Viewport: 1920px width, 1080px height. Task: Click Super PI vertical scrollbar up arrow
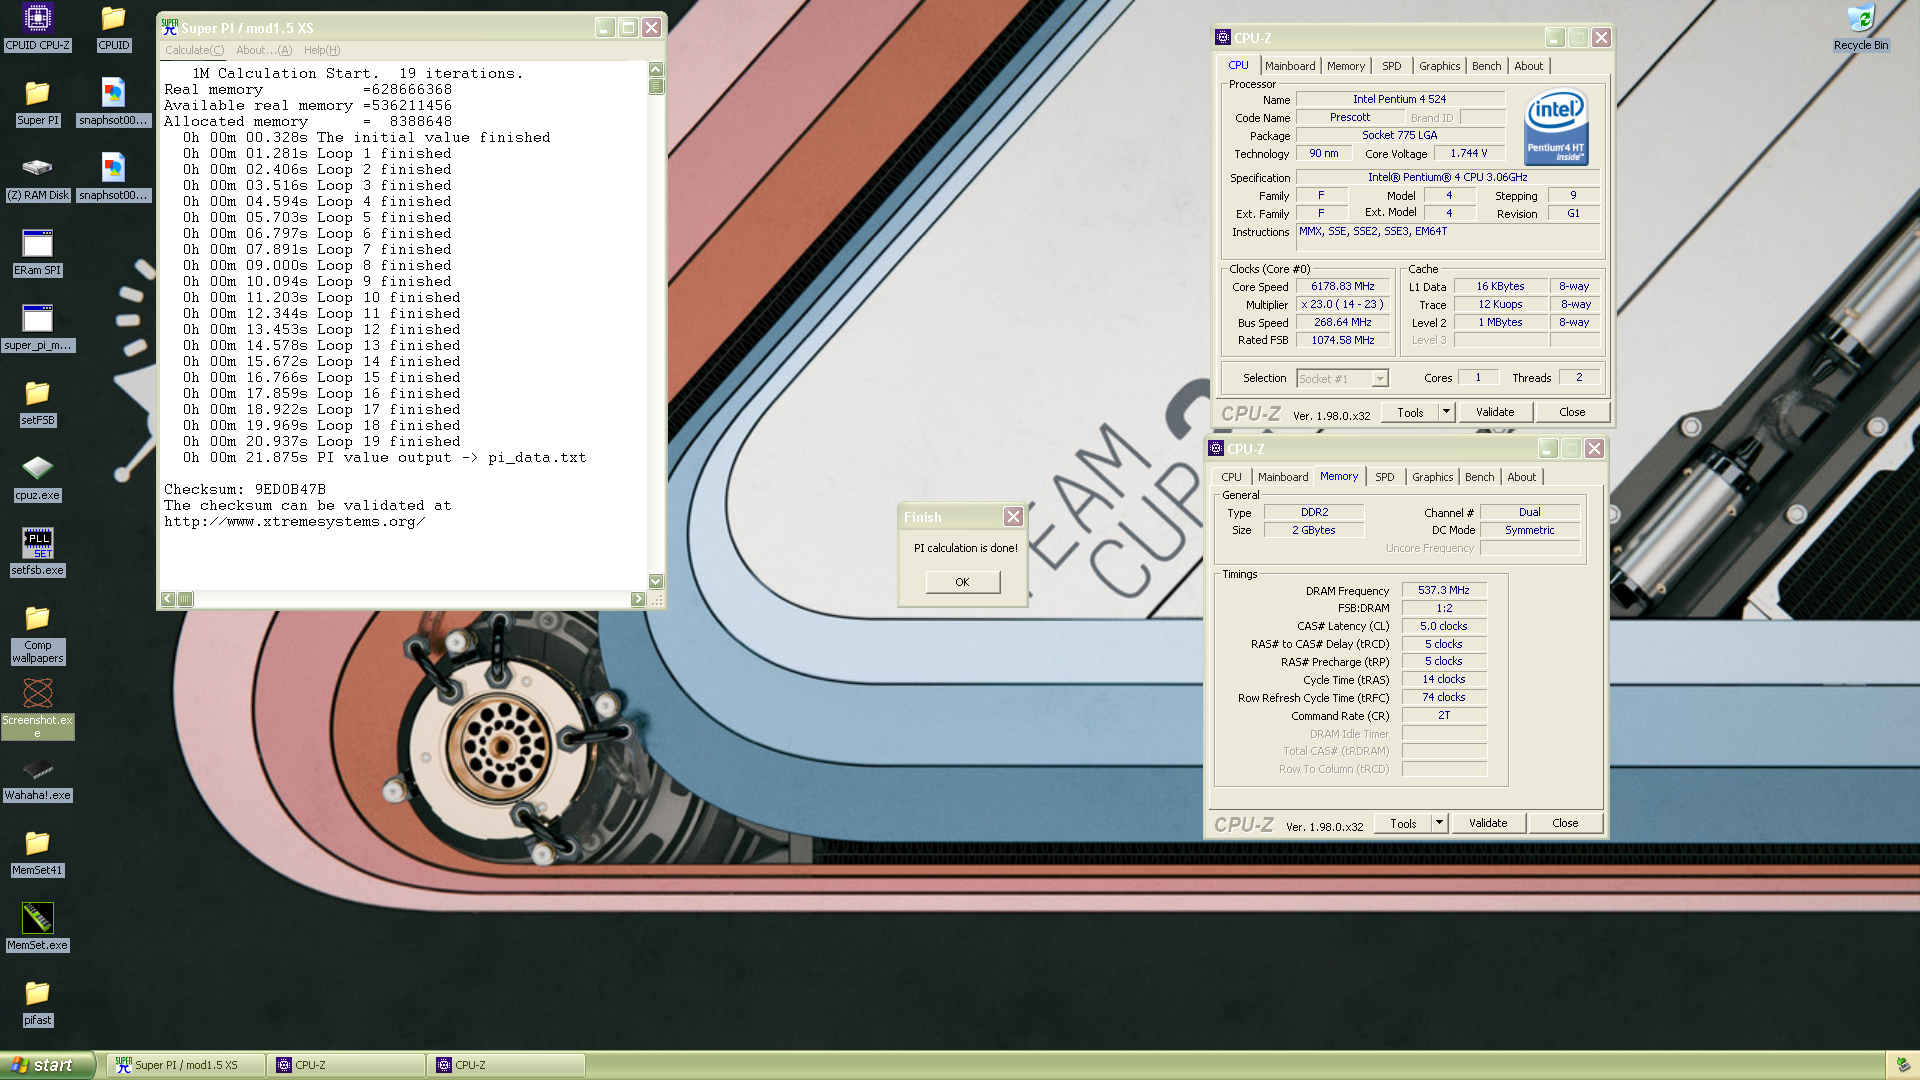pyautogui.click(x=656, y=69)
